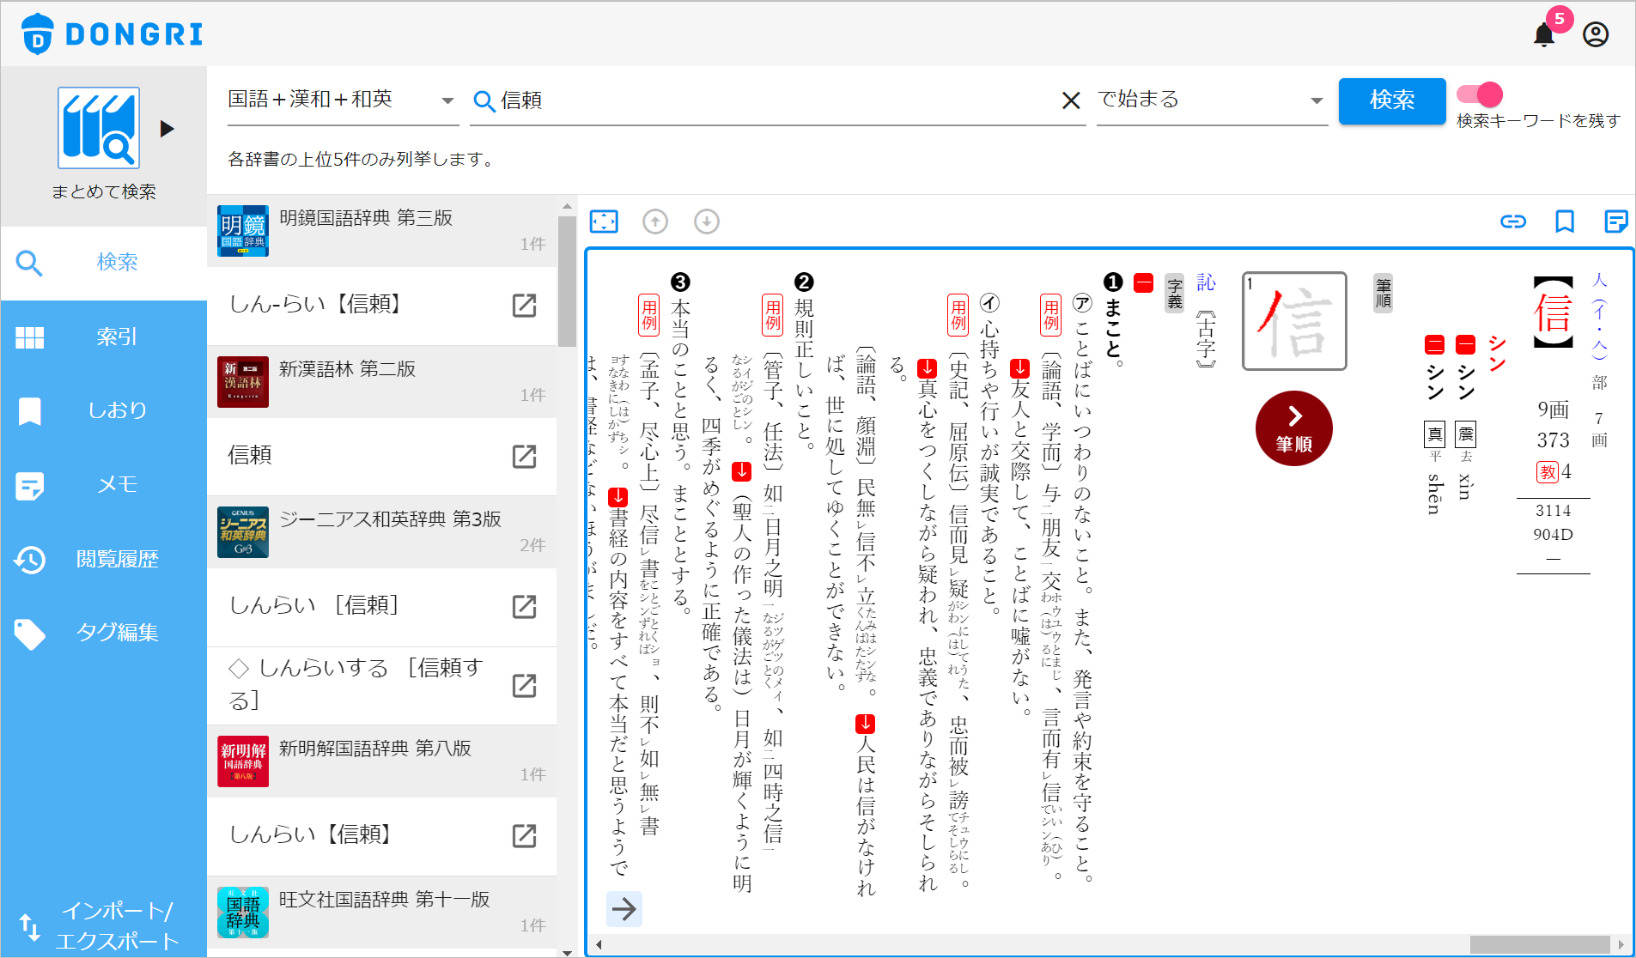1636x958 pixels.
Task: Click the gray 筆順 label tag
Action: 1383,293
